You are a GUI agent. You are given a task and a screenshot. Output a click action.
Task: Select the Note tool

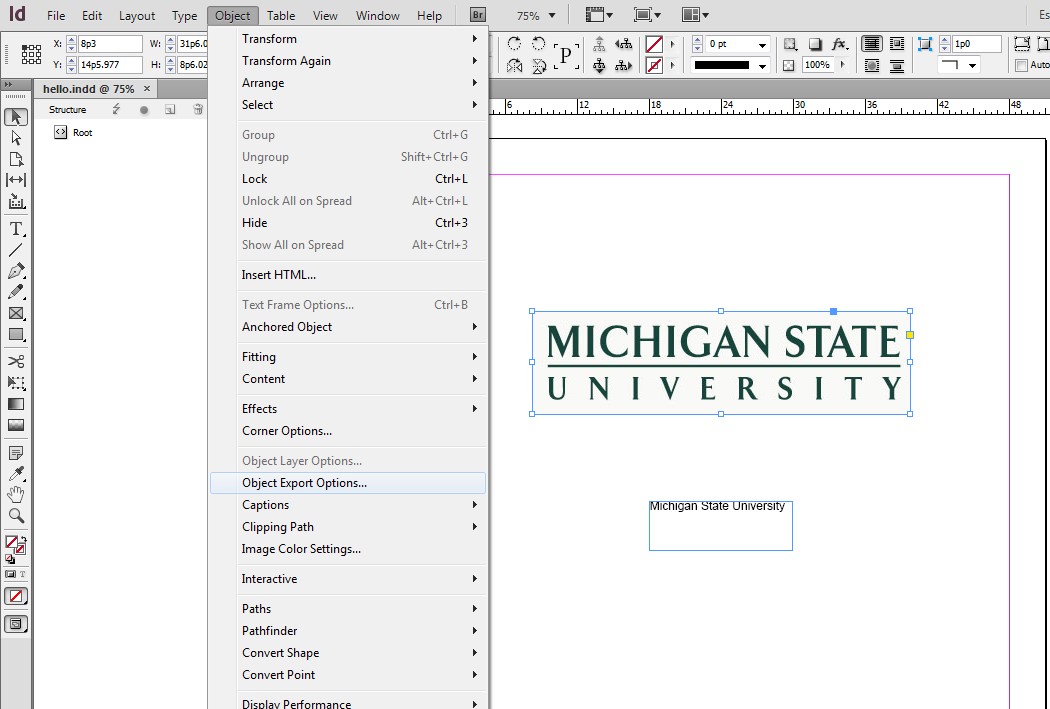[x=16, y=453]
